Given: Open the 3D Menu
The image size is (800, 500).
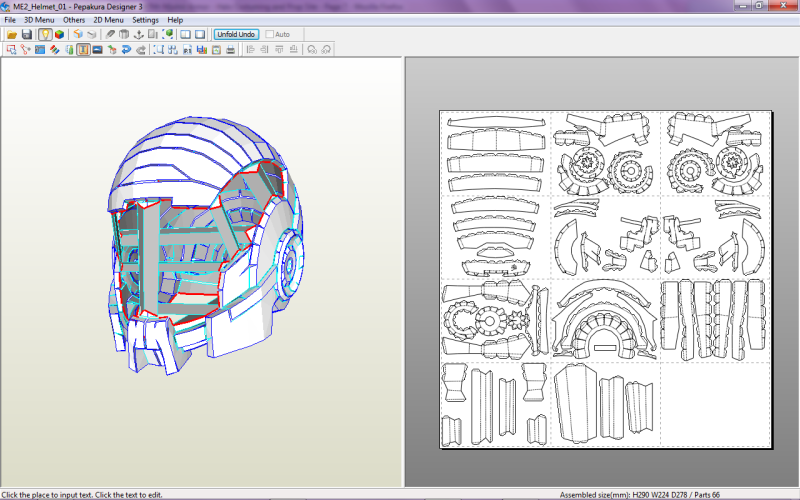Looking at the screenshot, I should [39, 20].
